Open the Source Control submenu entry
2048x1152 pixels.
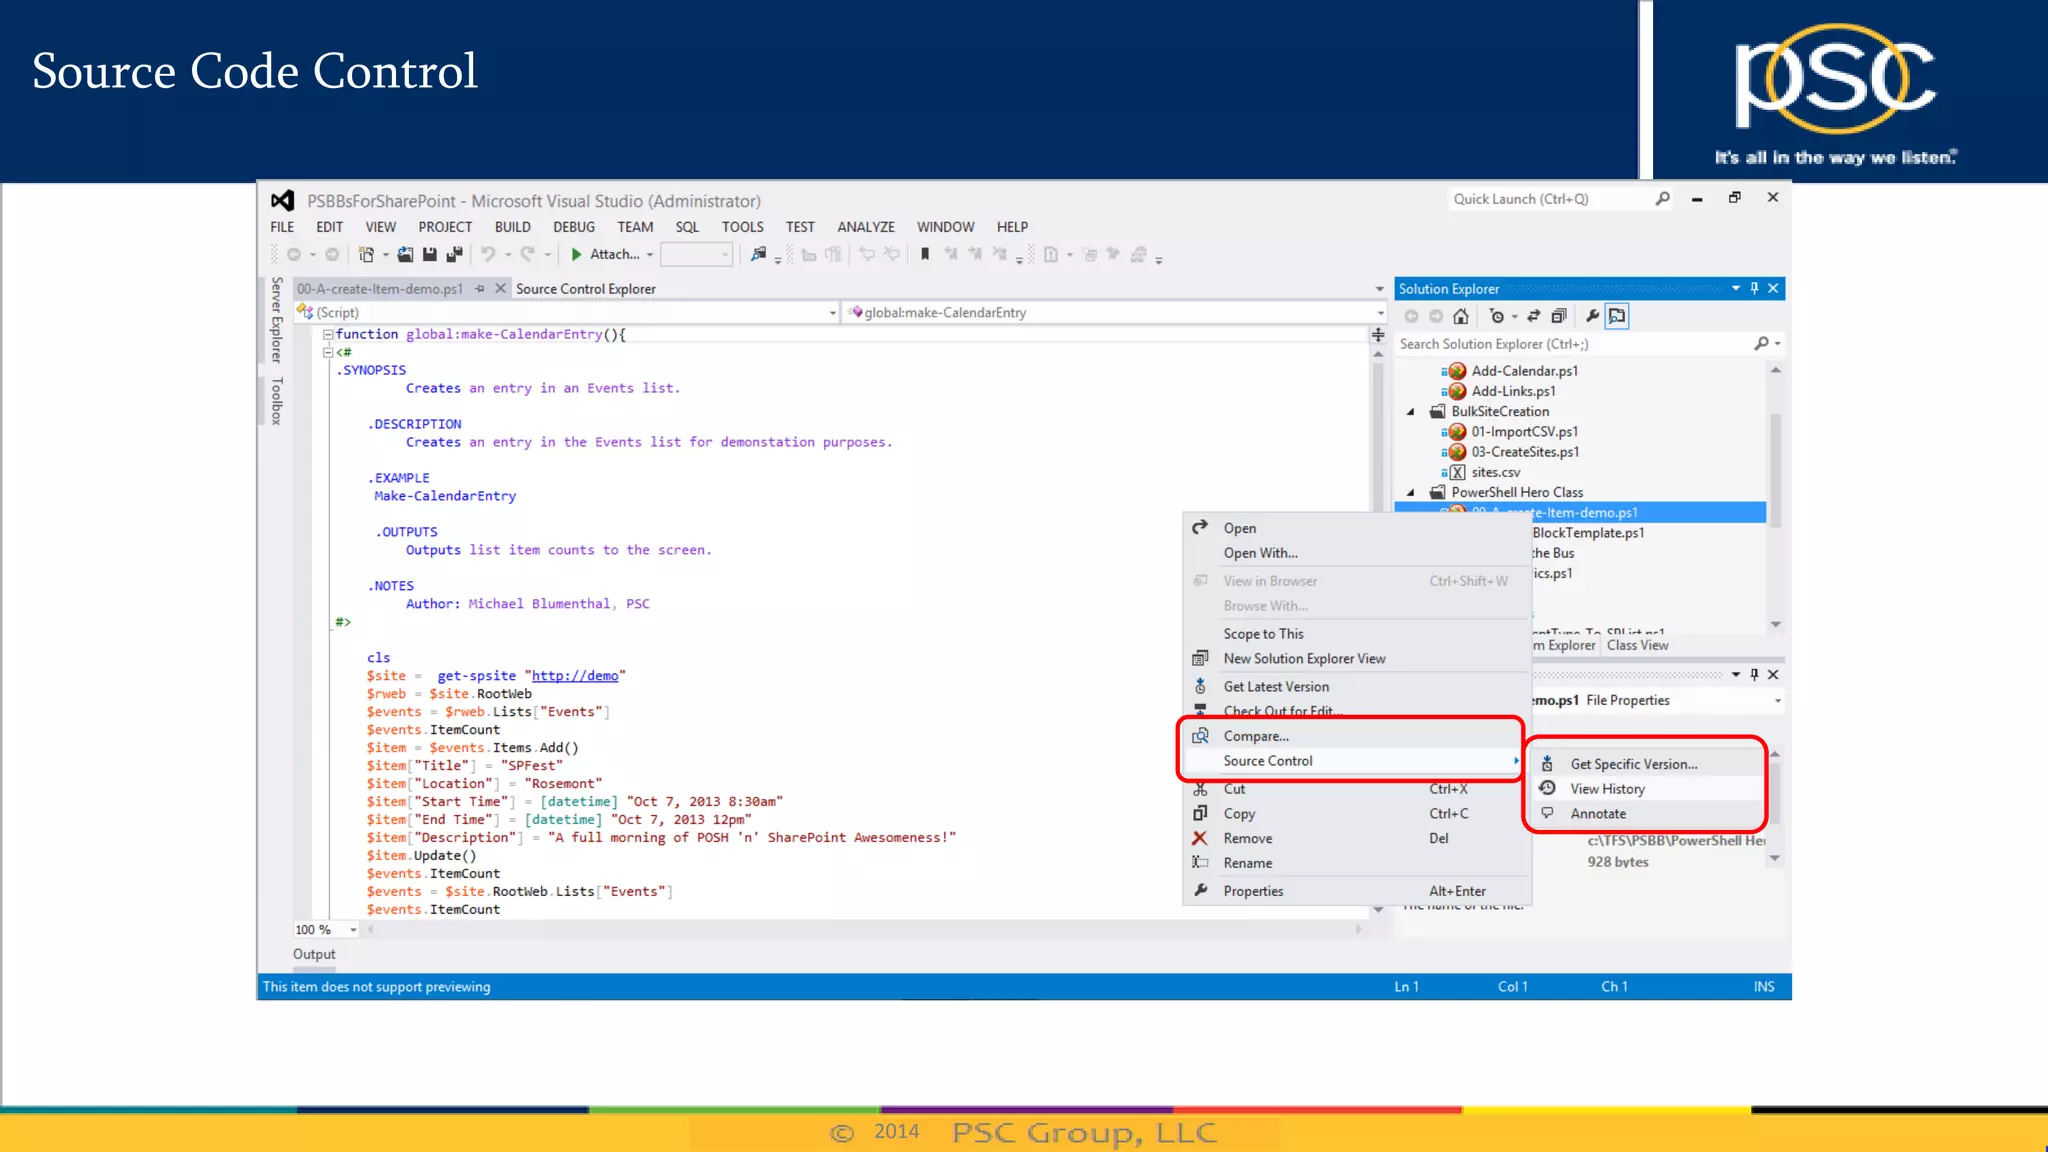1356,761
